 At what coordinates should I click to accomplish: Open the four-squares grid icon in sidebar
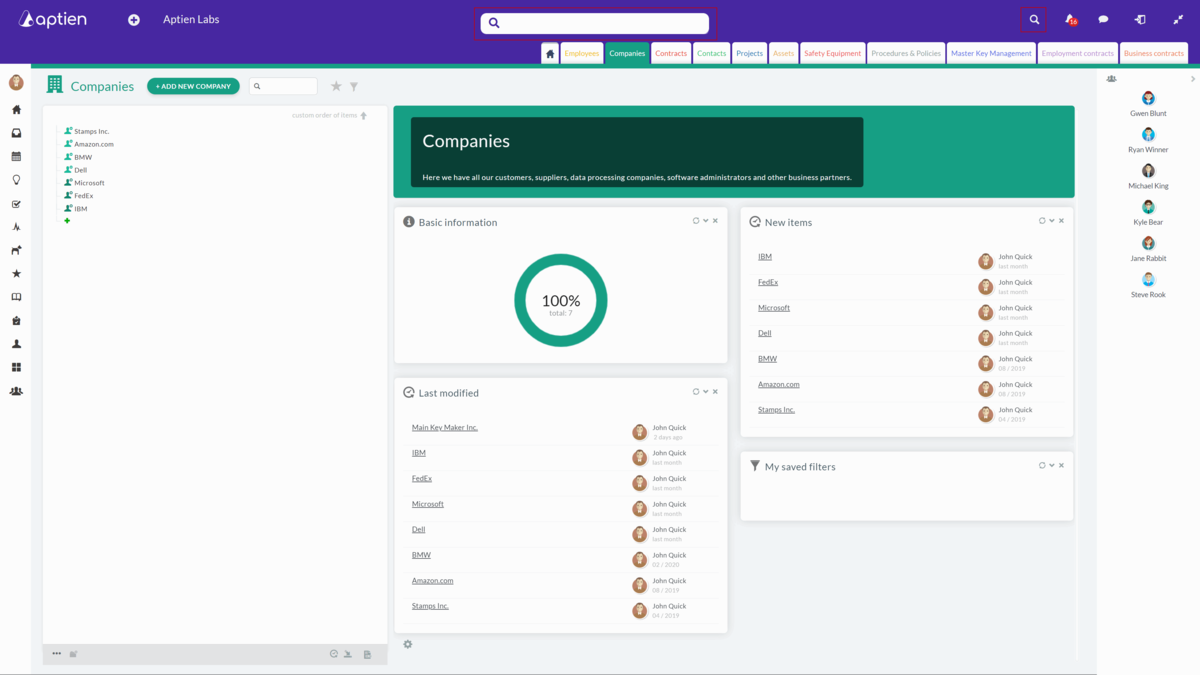tap(16, 368)
